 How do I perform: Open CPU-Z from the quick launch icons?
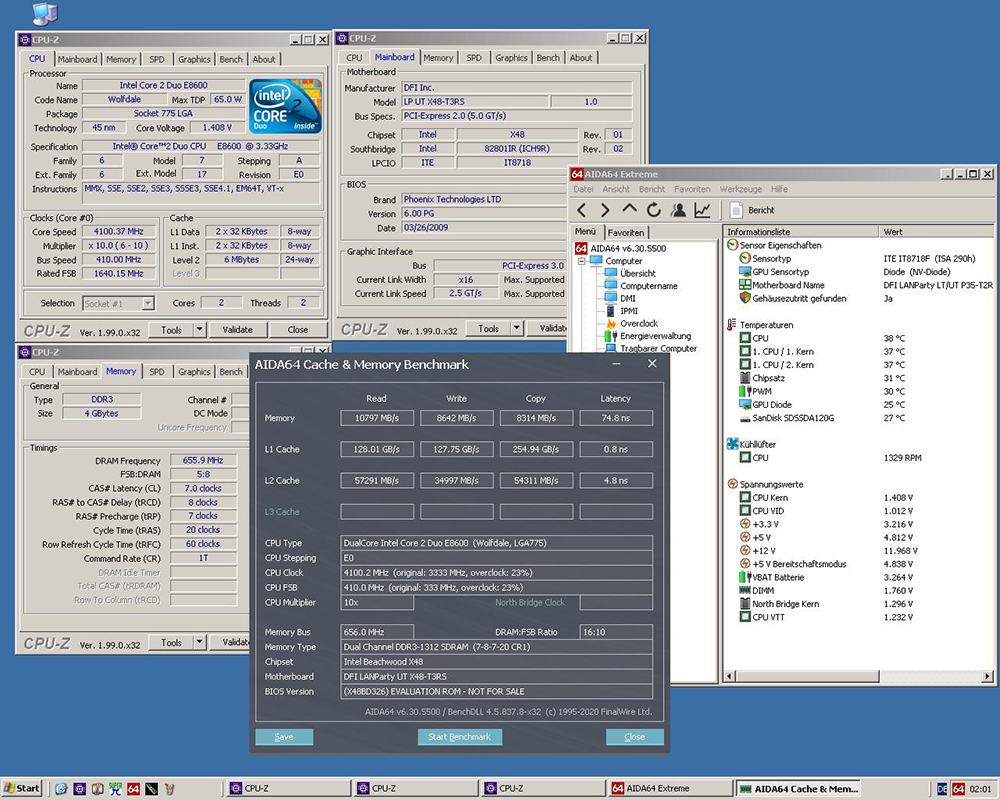point(79,789)
